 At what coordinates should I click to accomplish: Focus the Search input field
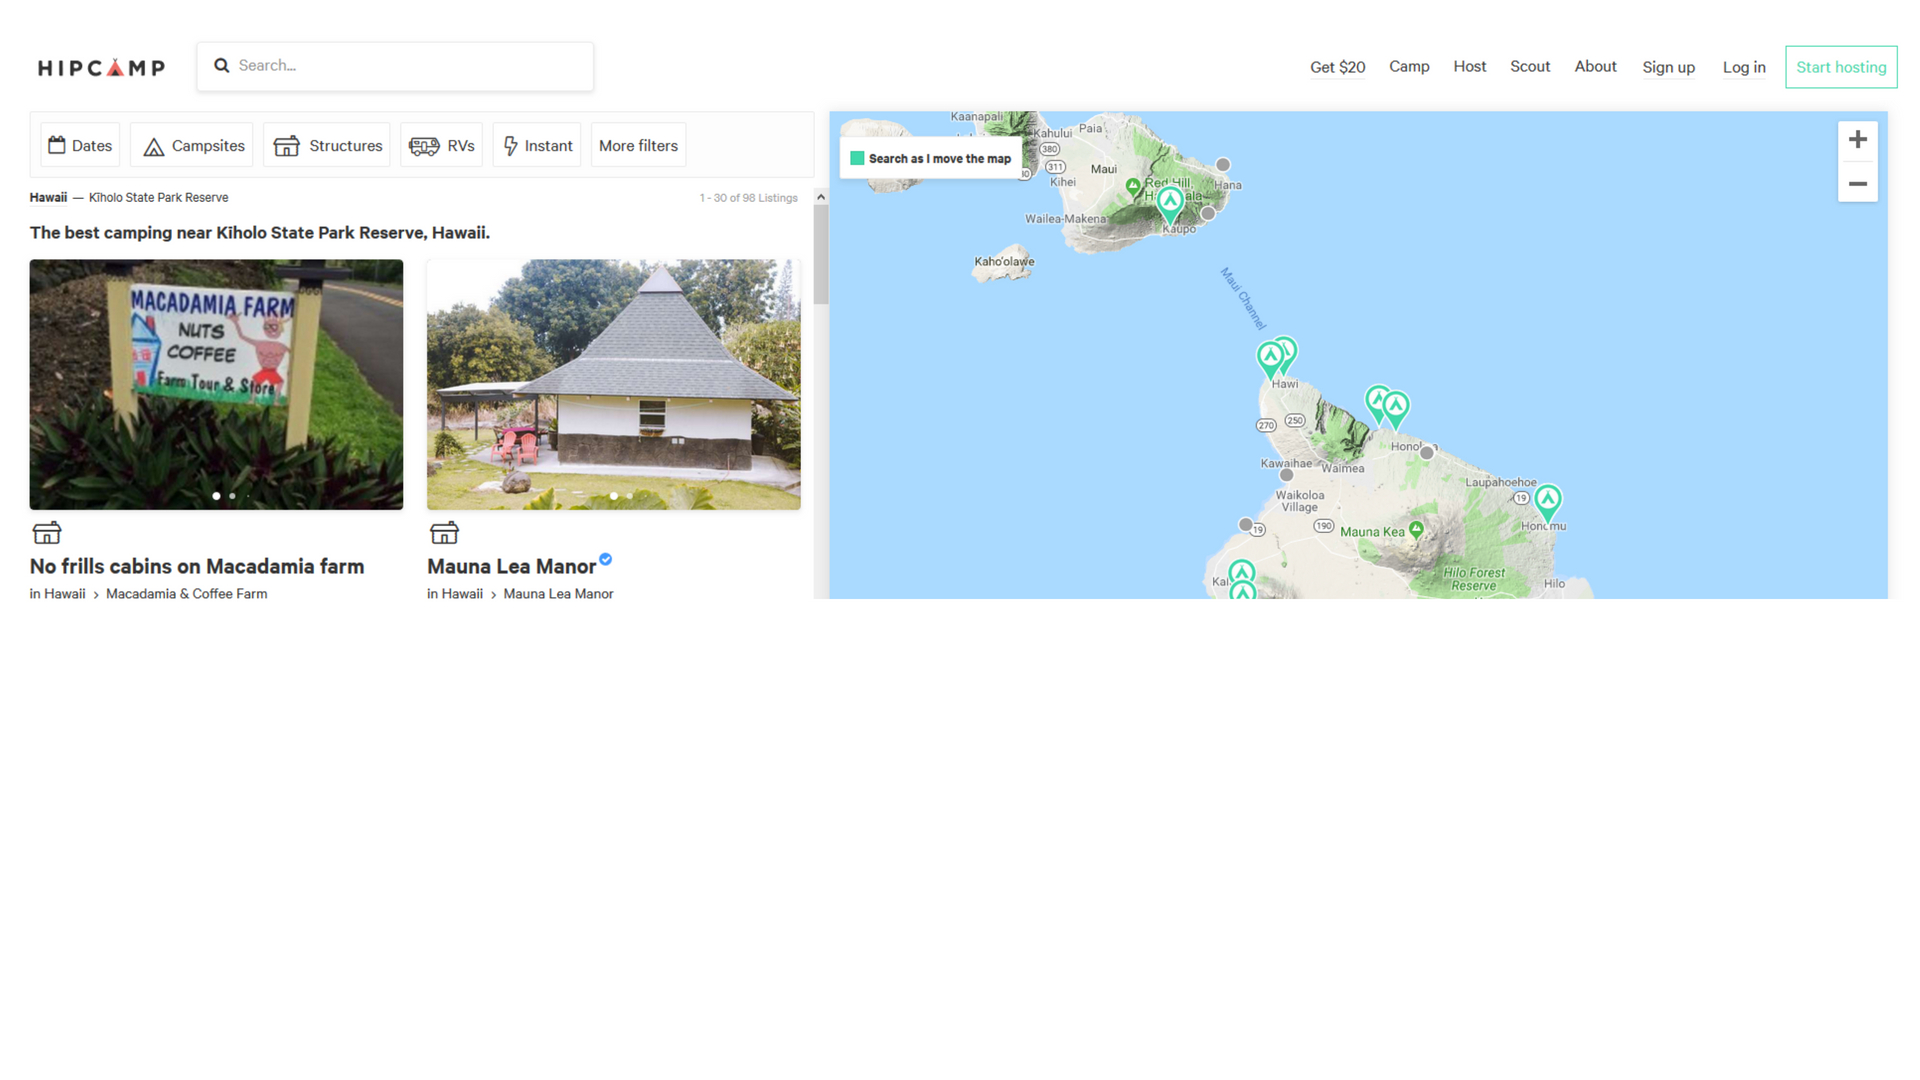[x=395, y=66]
